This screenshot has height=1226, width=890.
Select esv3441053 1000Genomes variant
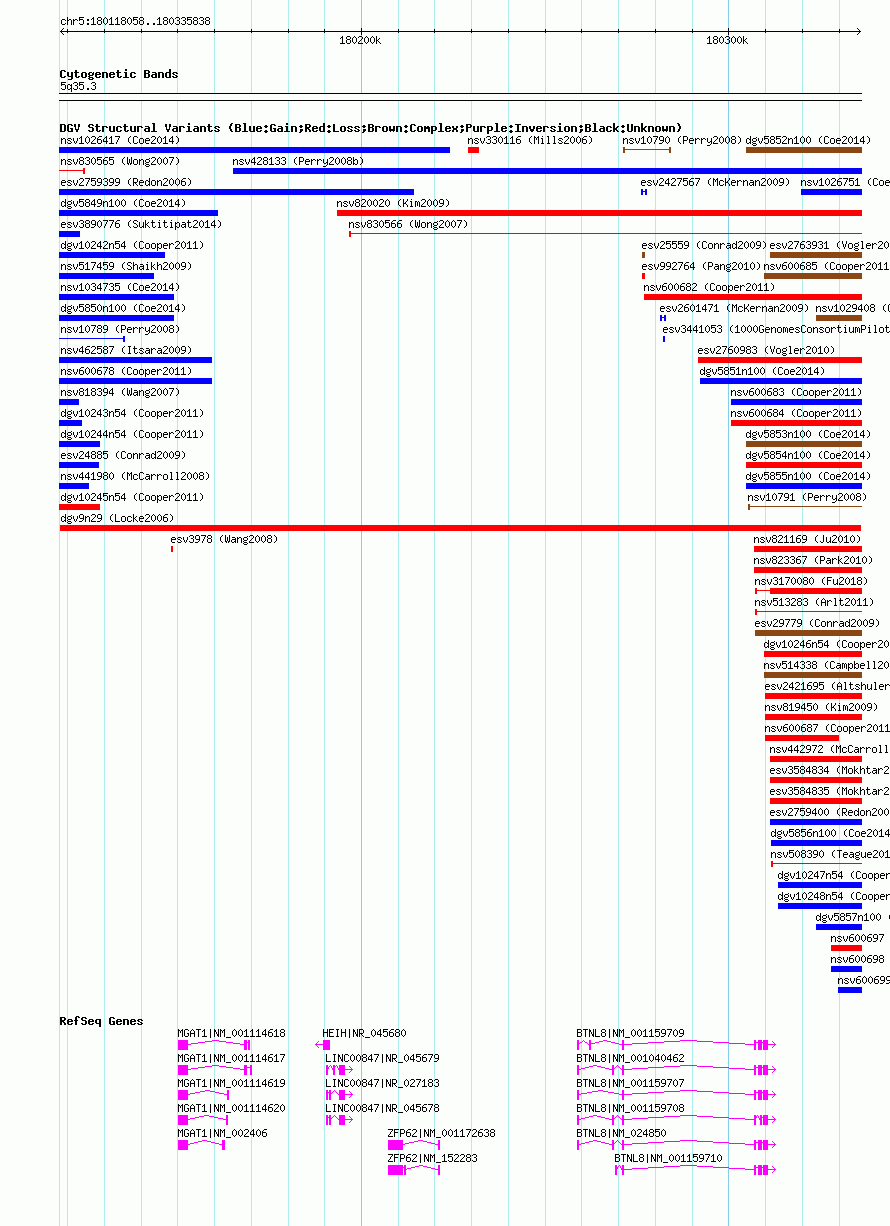(x=663, y=339)
